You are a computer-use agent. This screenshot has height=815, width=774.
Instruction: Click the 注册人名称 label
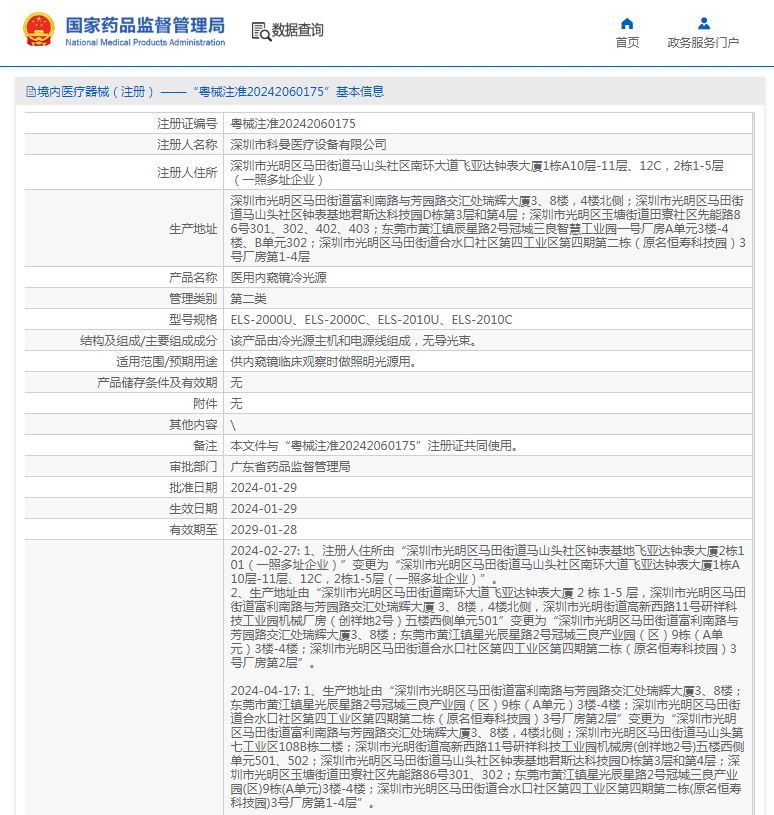tap(187, 144)
